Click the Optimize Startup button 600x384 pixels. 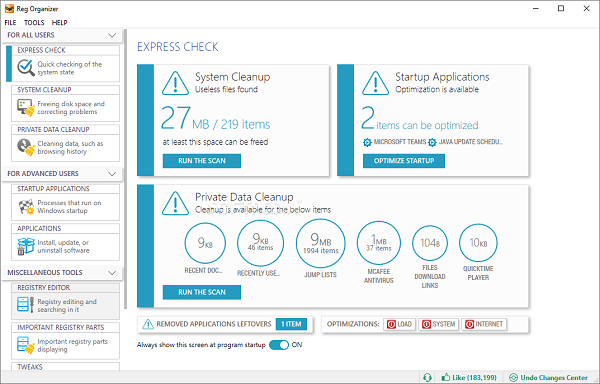[404, 161]
